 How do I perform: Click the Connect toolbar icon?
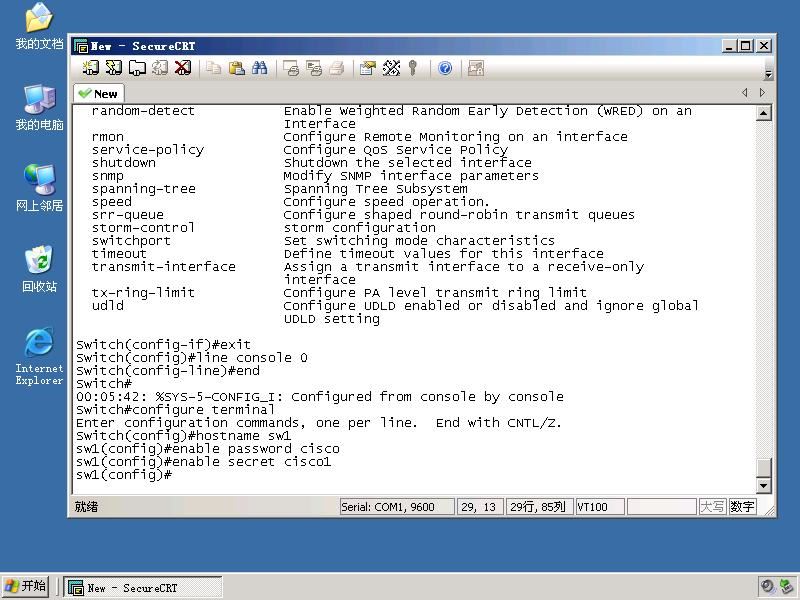coord(91,68)
